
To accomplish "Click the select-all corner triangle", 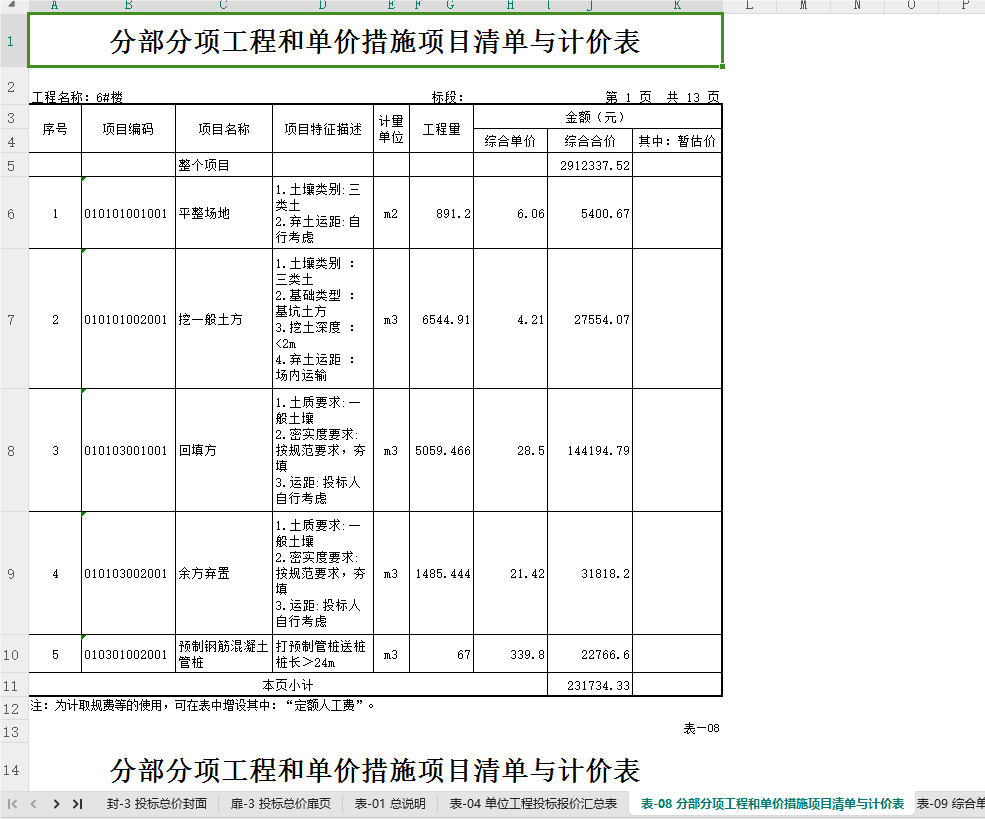I will [11, 4].
